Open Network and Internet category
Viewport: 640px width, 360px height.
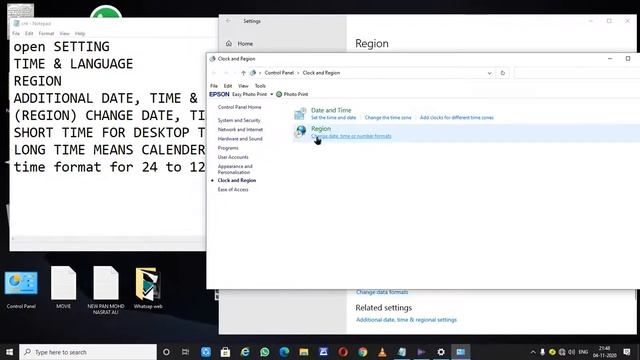(x=240, y=129)
